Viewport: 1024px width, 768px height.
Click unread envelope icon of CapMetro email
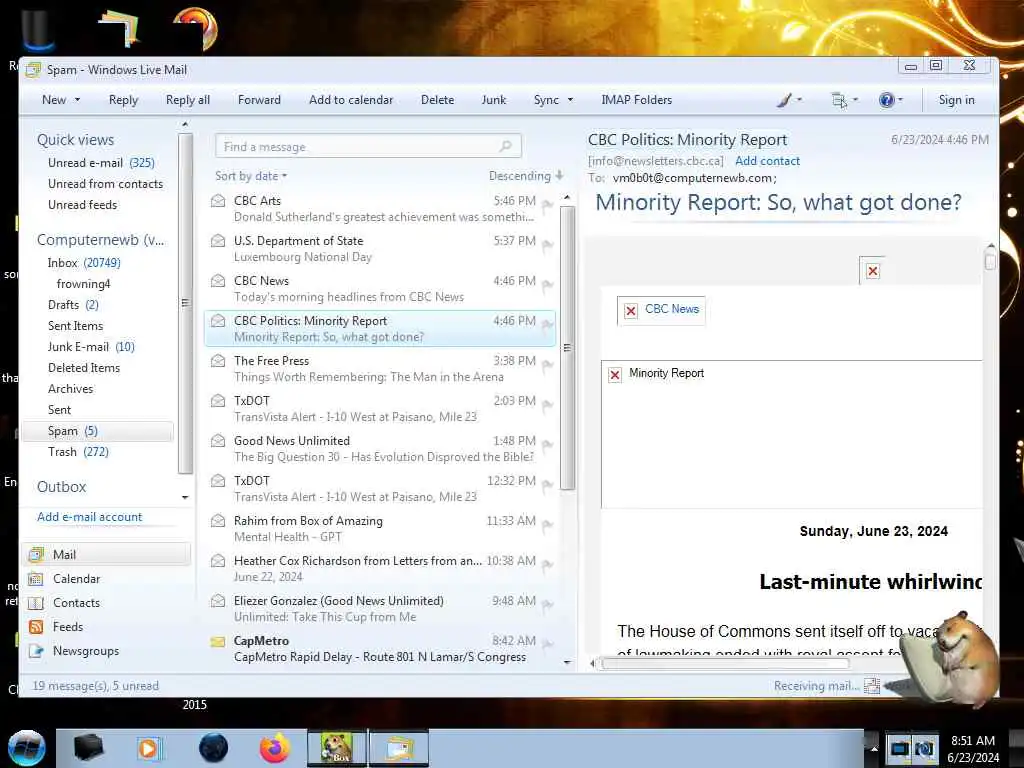(x=218, y=641)
